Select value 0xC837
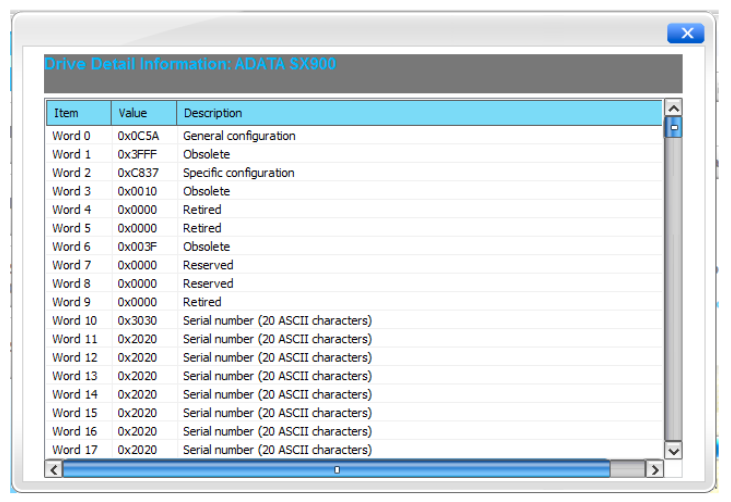Screen dimensions: 731x502 point(138,173)
